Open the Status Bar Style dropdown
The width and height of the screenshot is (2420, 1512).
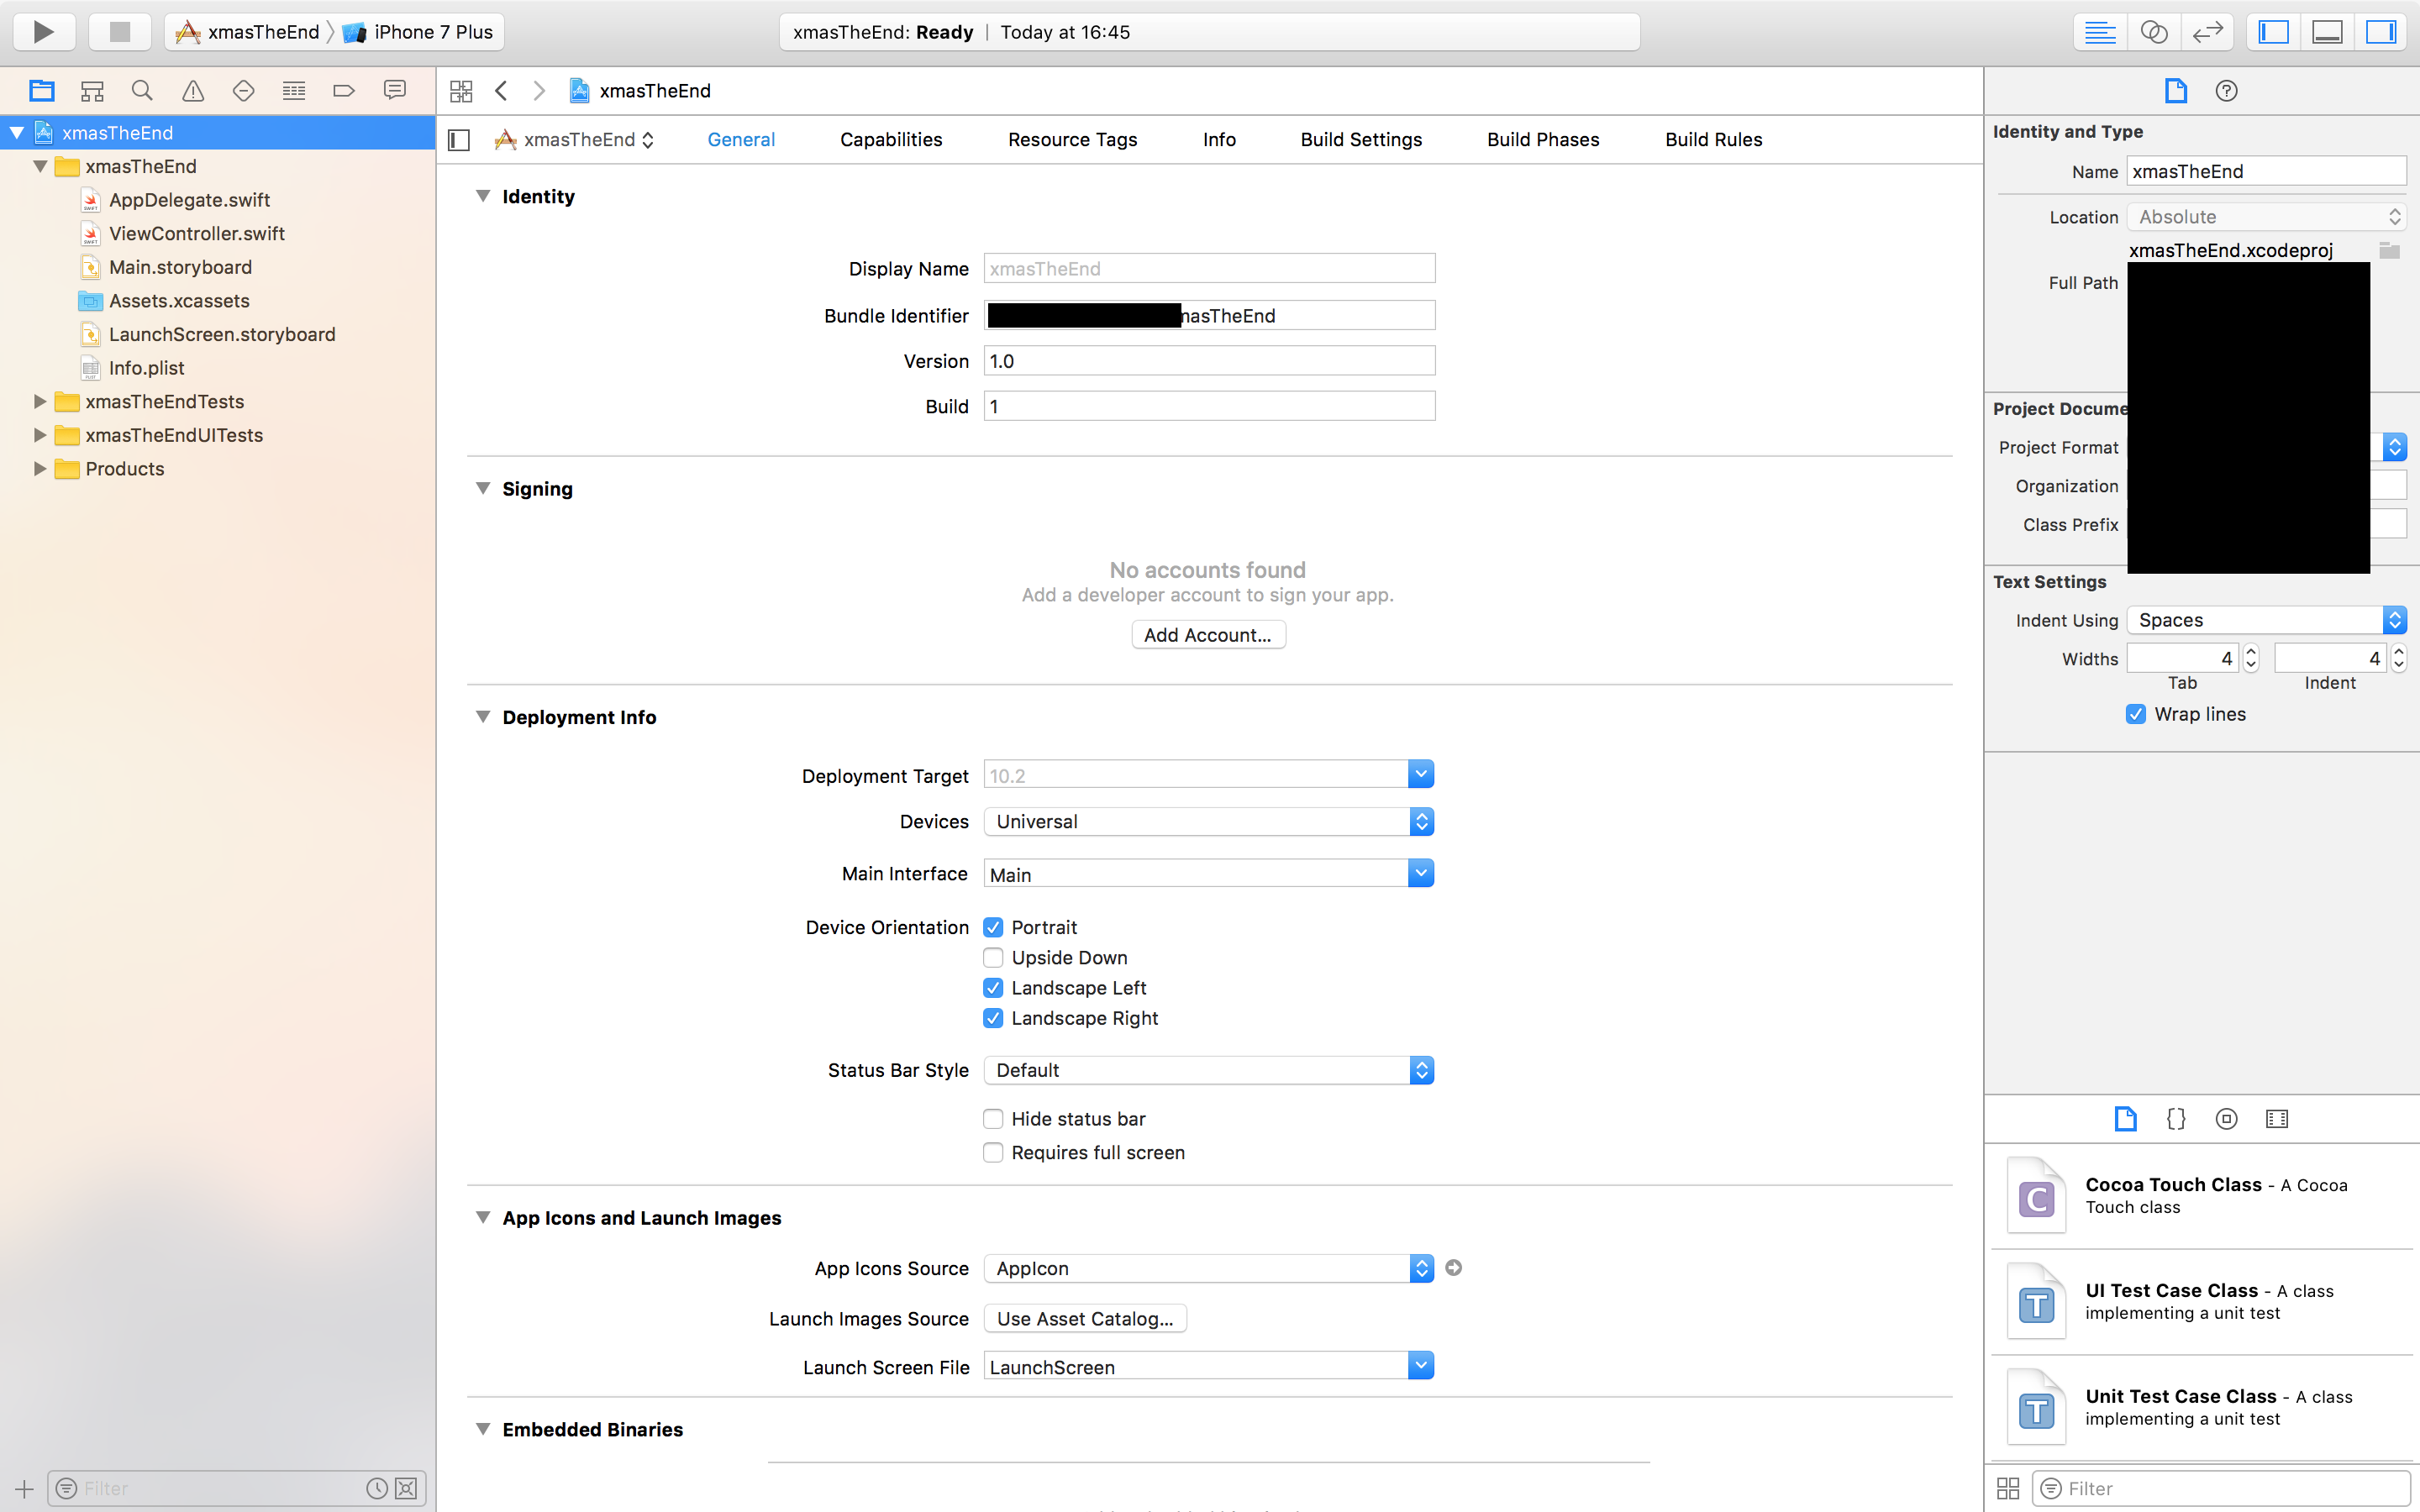[1421, 1069]
